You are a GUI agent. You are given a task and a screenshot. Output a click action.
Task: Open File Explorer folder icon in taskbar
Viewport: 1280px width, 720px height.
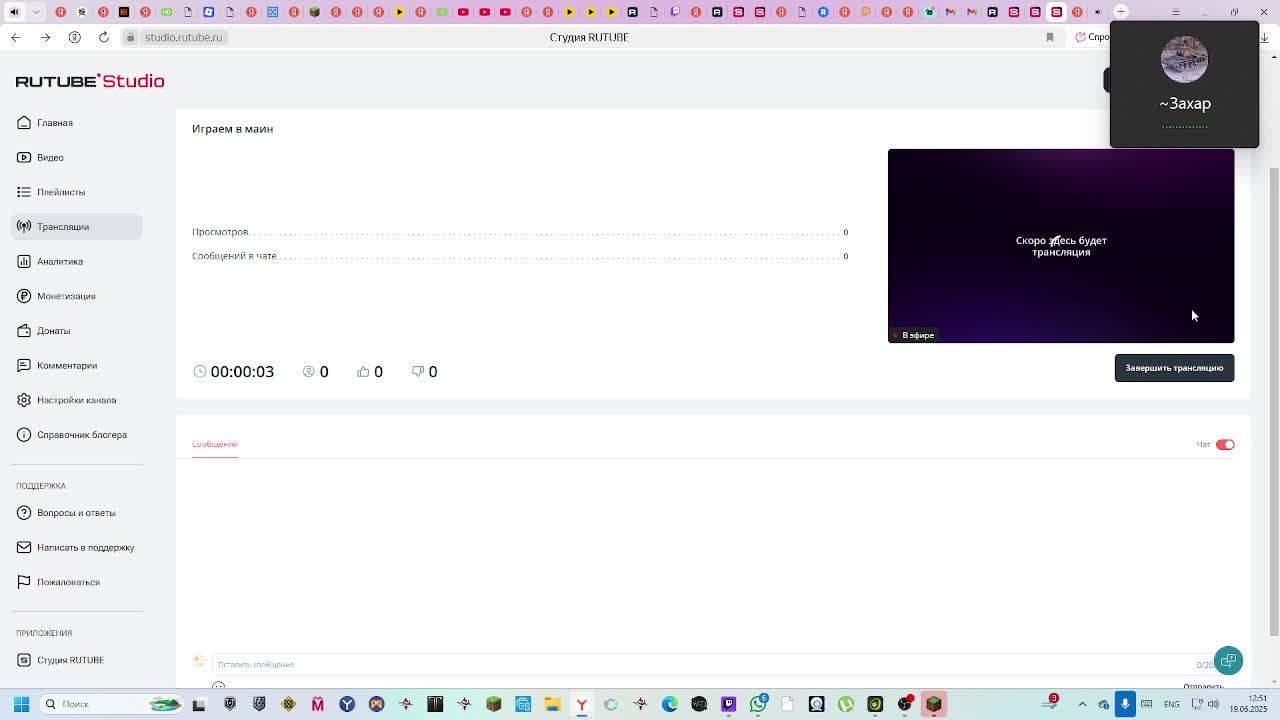552,704
